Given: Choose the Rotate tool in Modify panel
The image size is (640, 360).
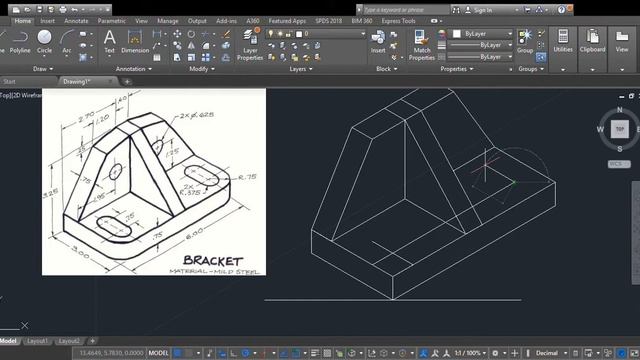Looking at the screenshot, I should click(191, 34).
